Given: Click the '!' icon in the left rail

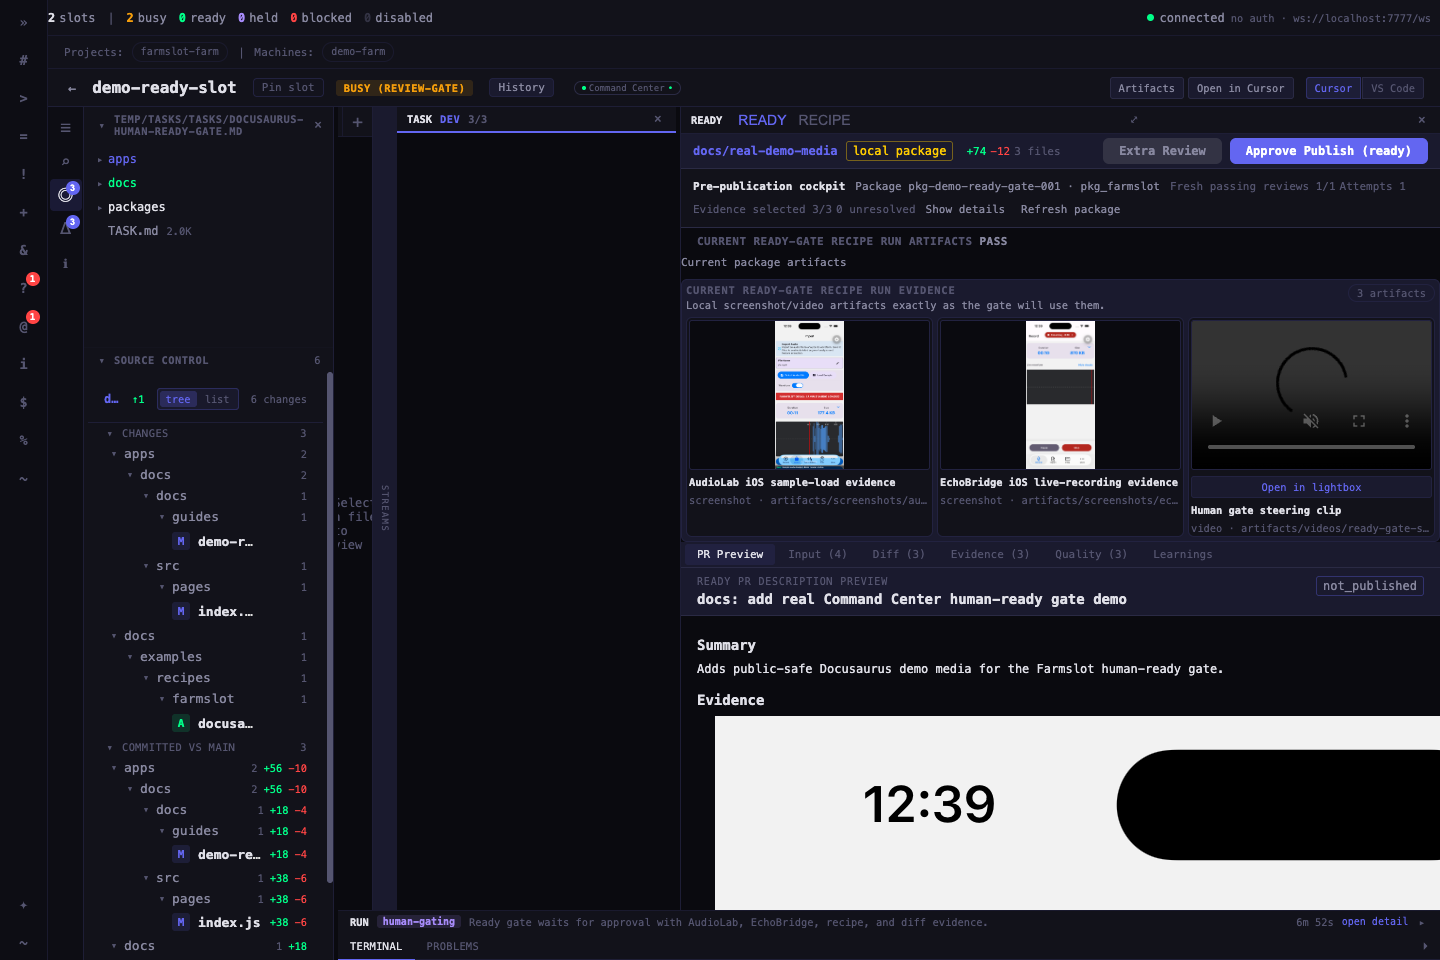Looking at the screenshot, I should coord(23,174).
